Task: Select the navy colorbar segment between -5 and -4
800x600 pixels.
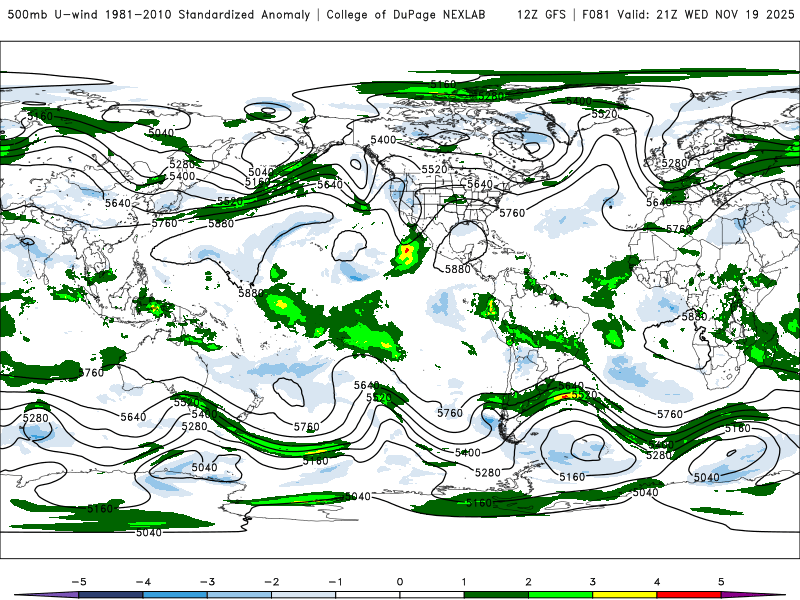Action: 111,595
